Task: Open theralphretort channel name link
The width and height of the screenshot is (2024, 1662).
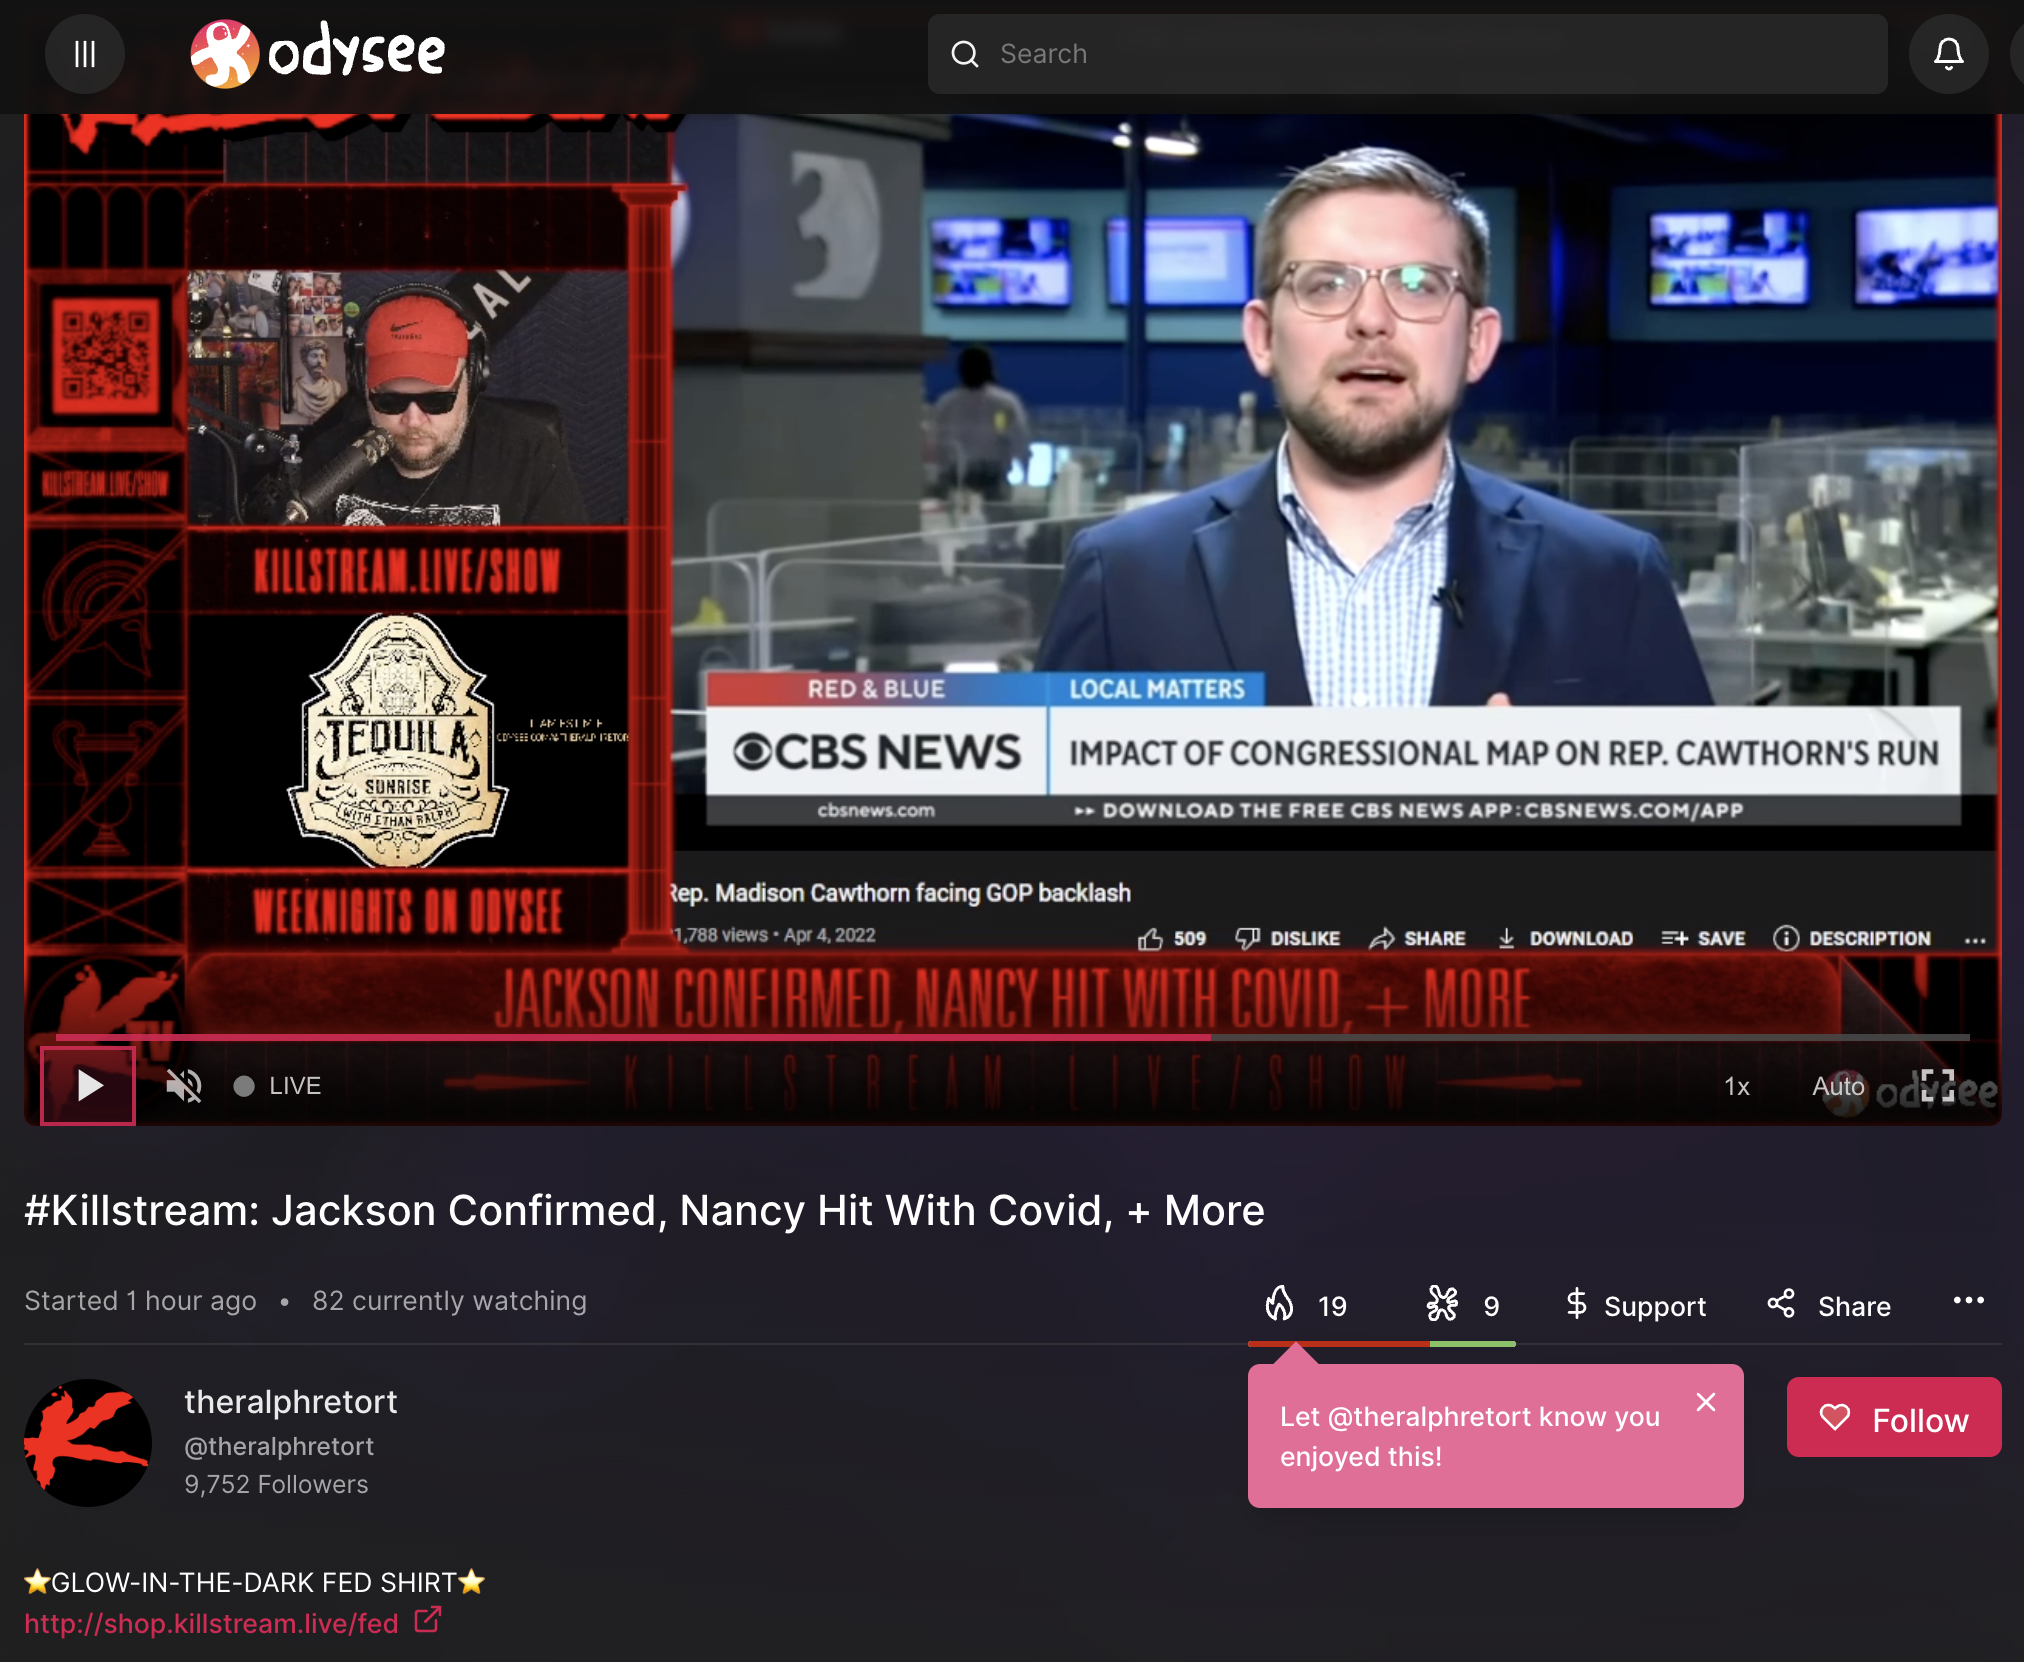Action: coord(291,1402)
